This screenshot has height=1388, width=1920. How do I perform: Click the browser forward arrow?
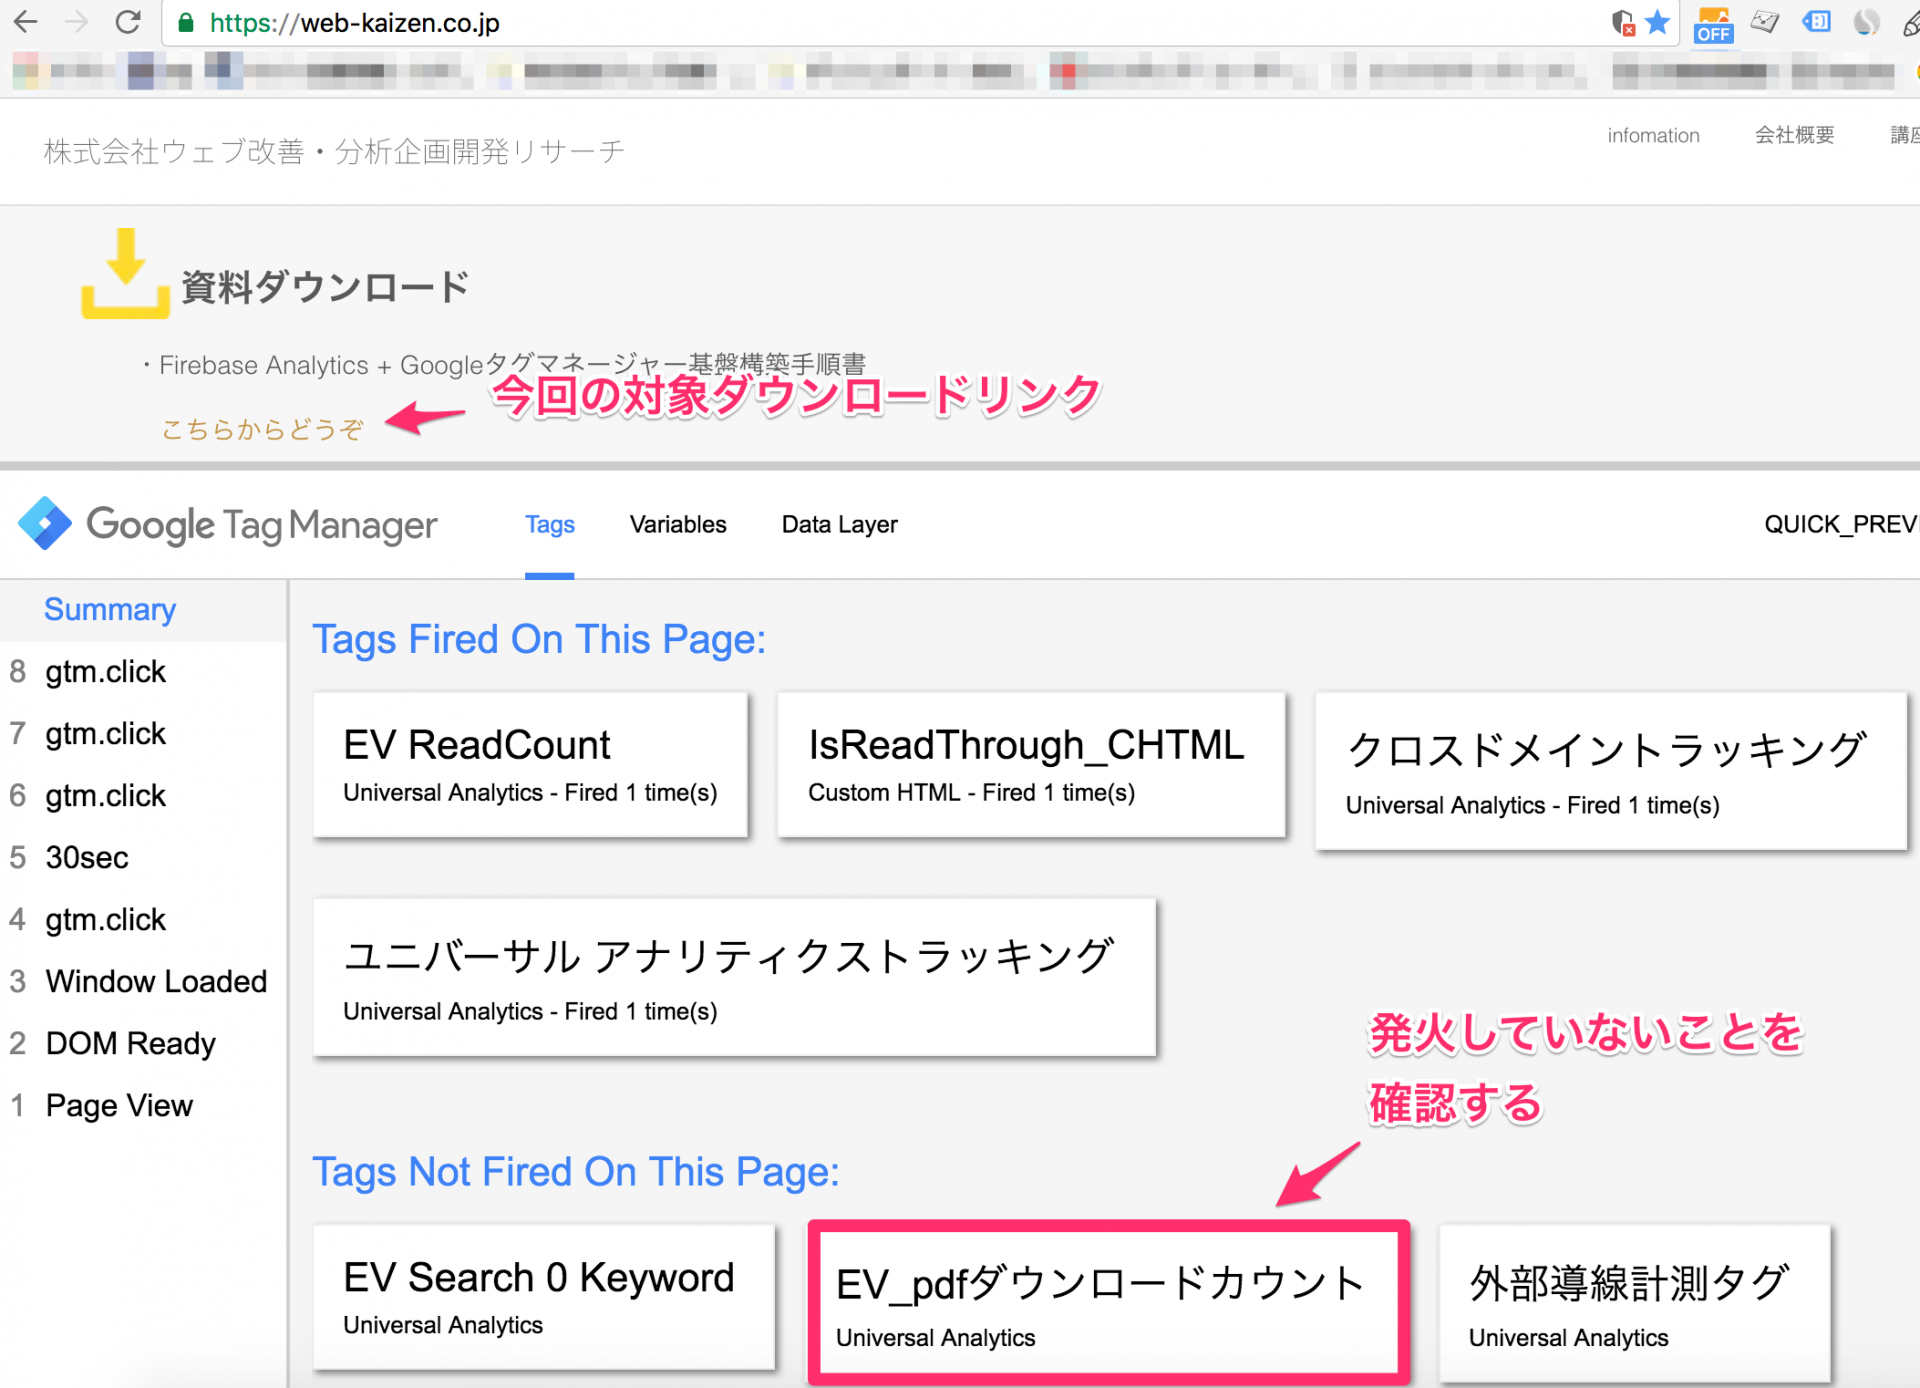76,22
